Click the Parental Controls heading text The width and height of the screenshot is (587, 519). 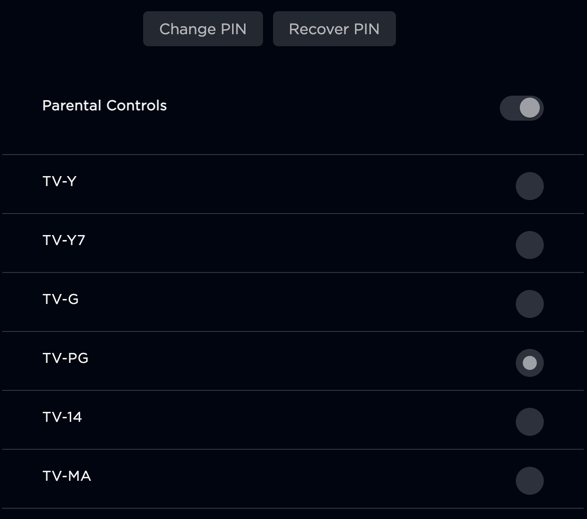coord(104,106)
